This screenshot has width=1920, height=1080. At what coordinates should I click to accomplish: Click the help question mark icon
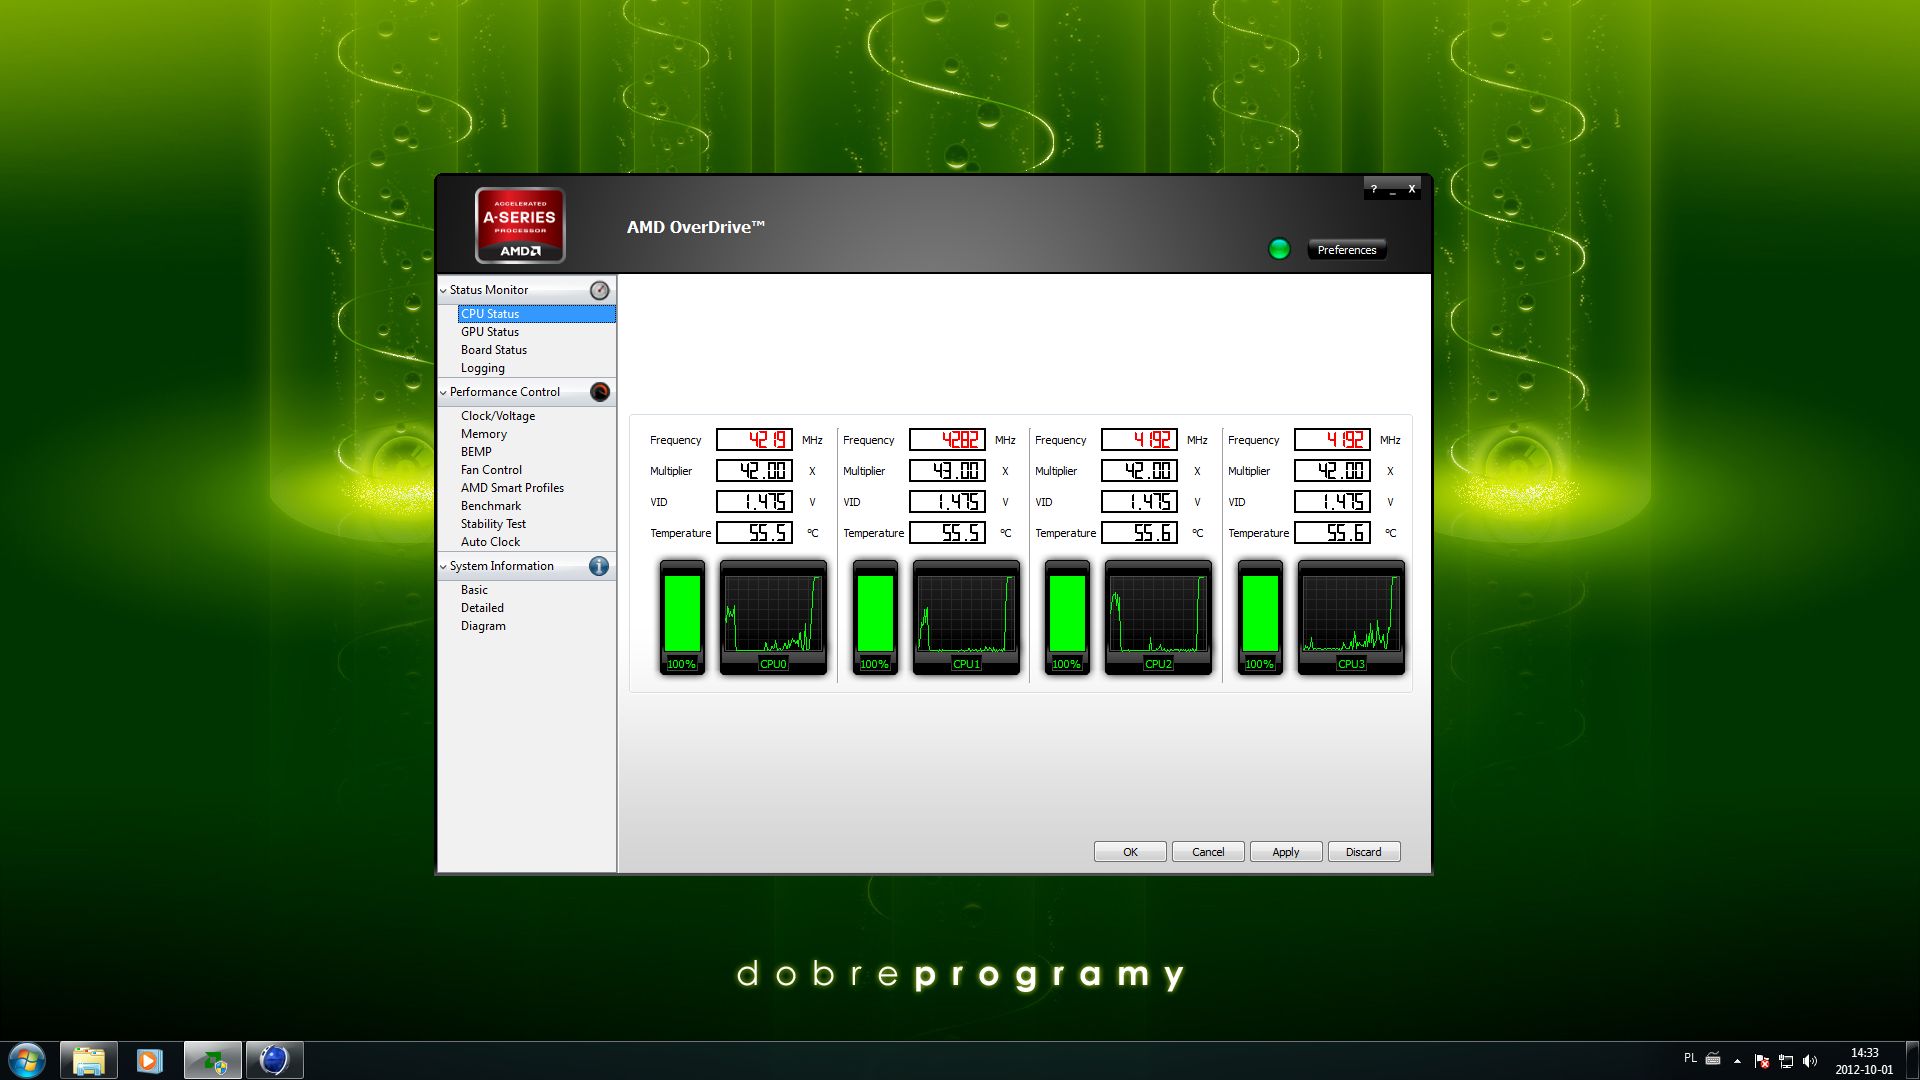tap(1374, 189)
